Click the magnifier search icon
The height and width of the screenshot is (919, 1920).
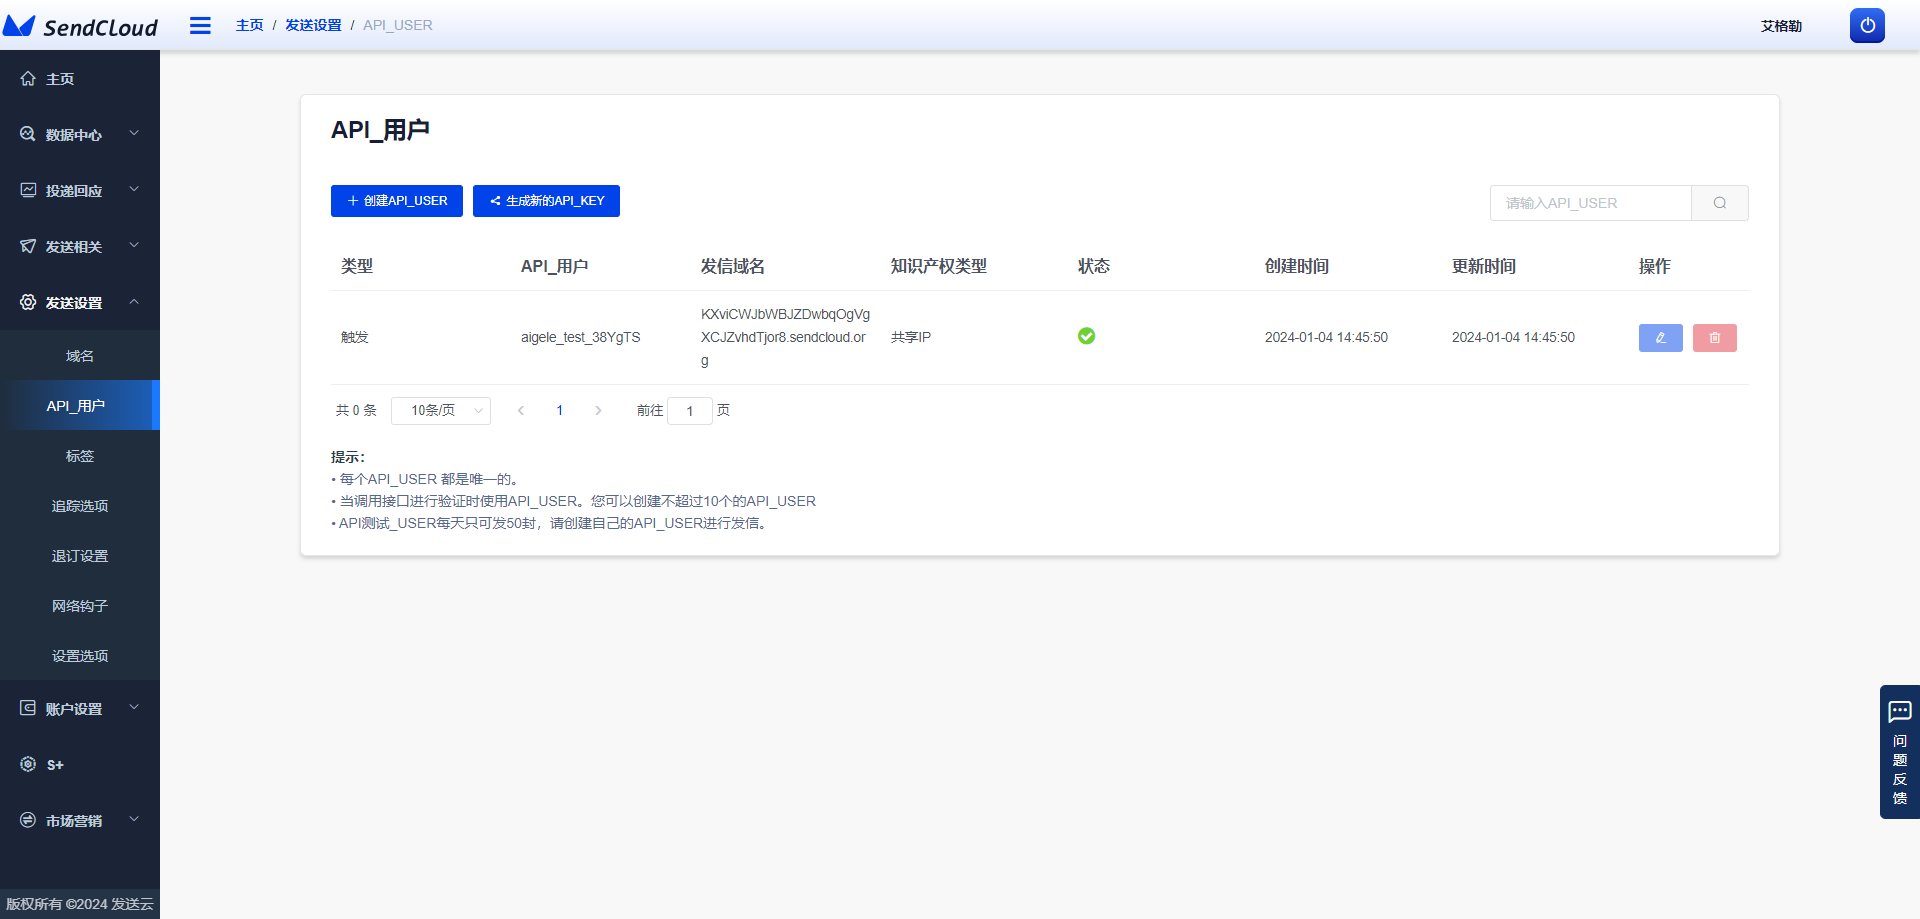(1719, 202)
